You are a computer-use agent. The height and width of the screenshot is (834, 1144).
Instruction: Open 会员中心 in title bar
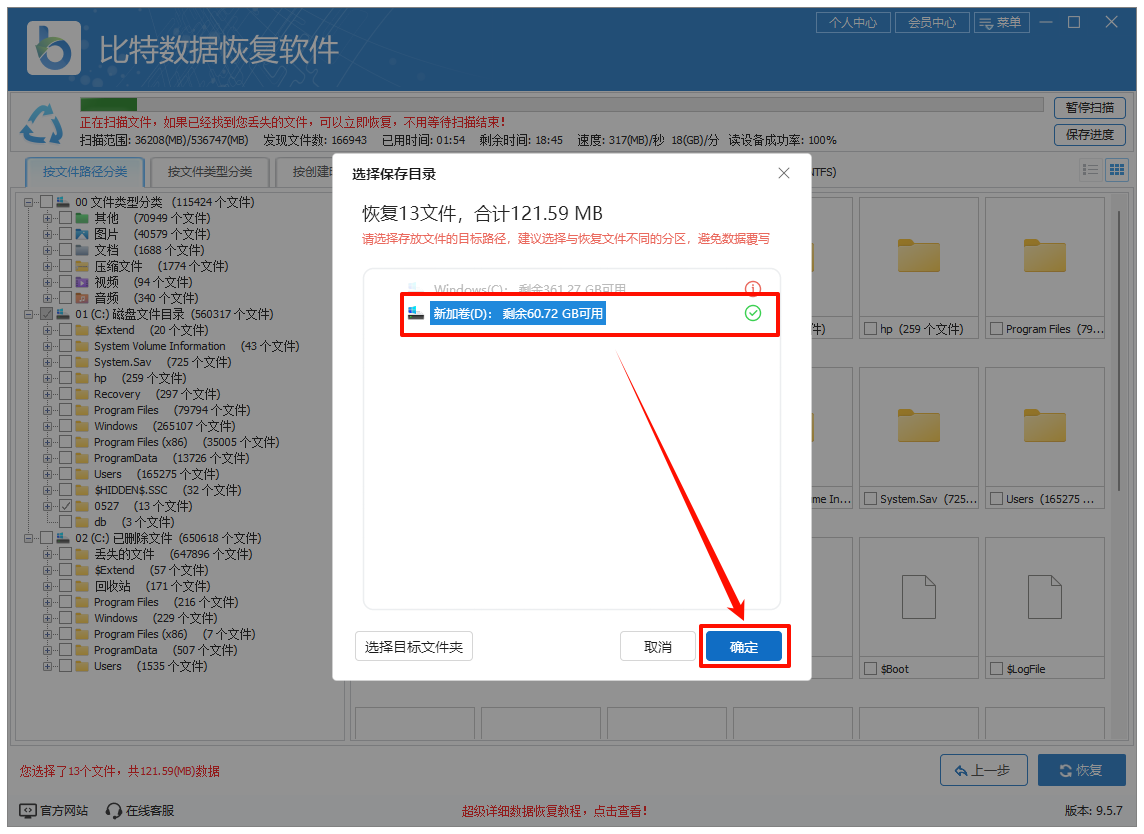pyautogui.click(x=932, y=23)
